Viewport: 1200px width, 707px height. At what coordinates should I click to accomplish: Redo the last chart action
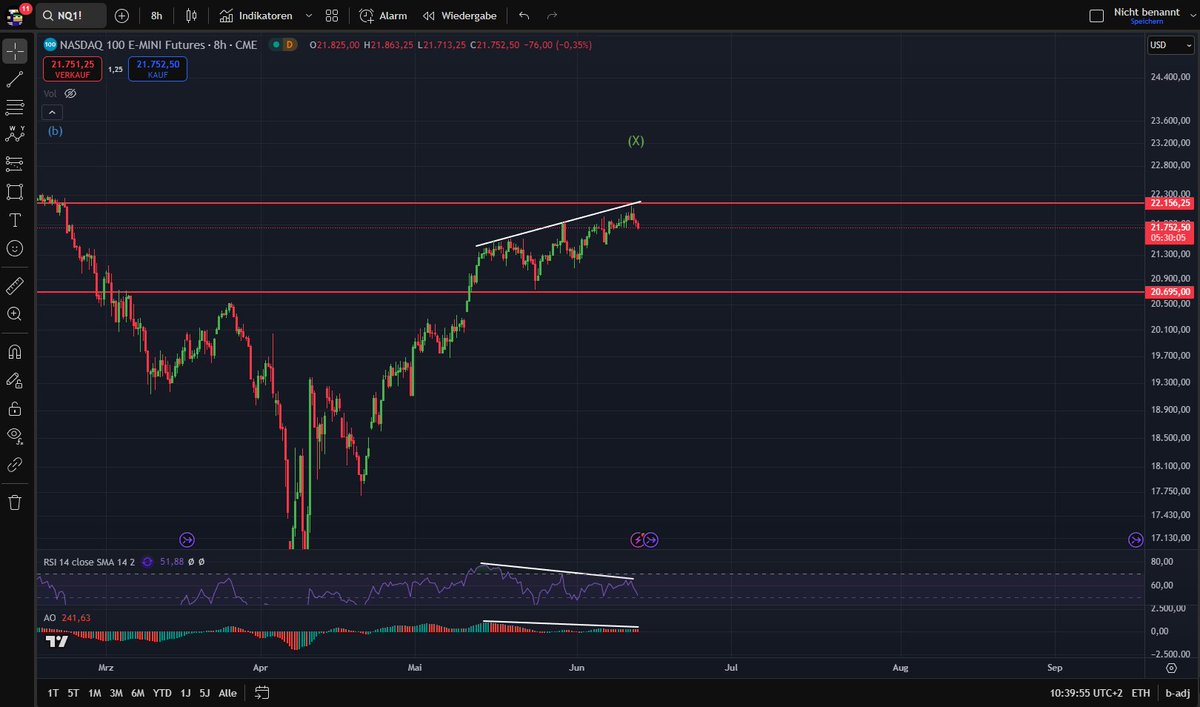[x=552, y=16]
